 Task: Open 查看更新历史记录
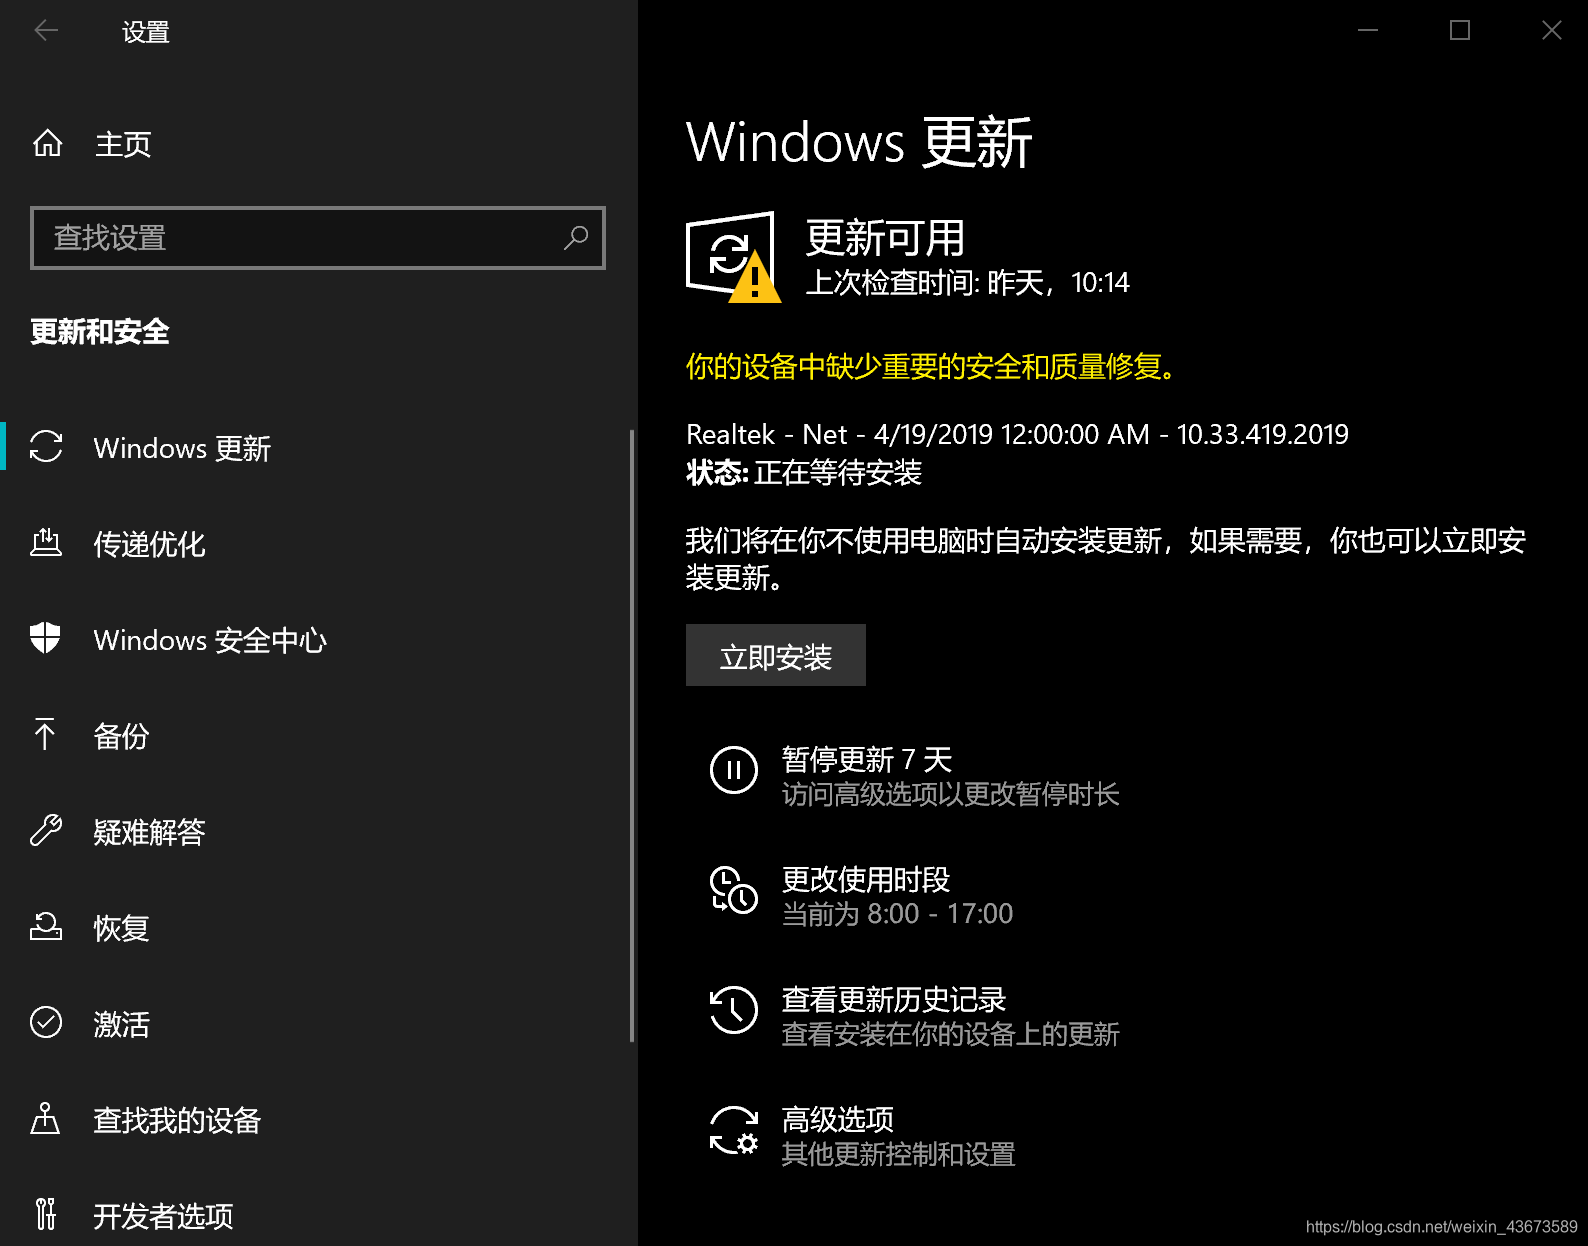894,999
